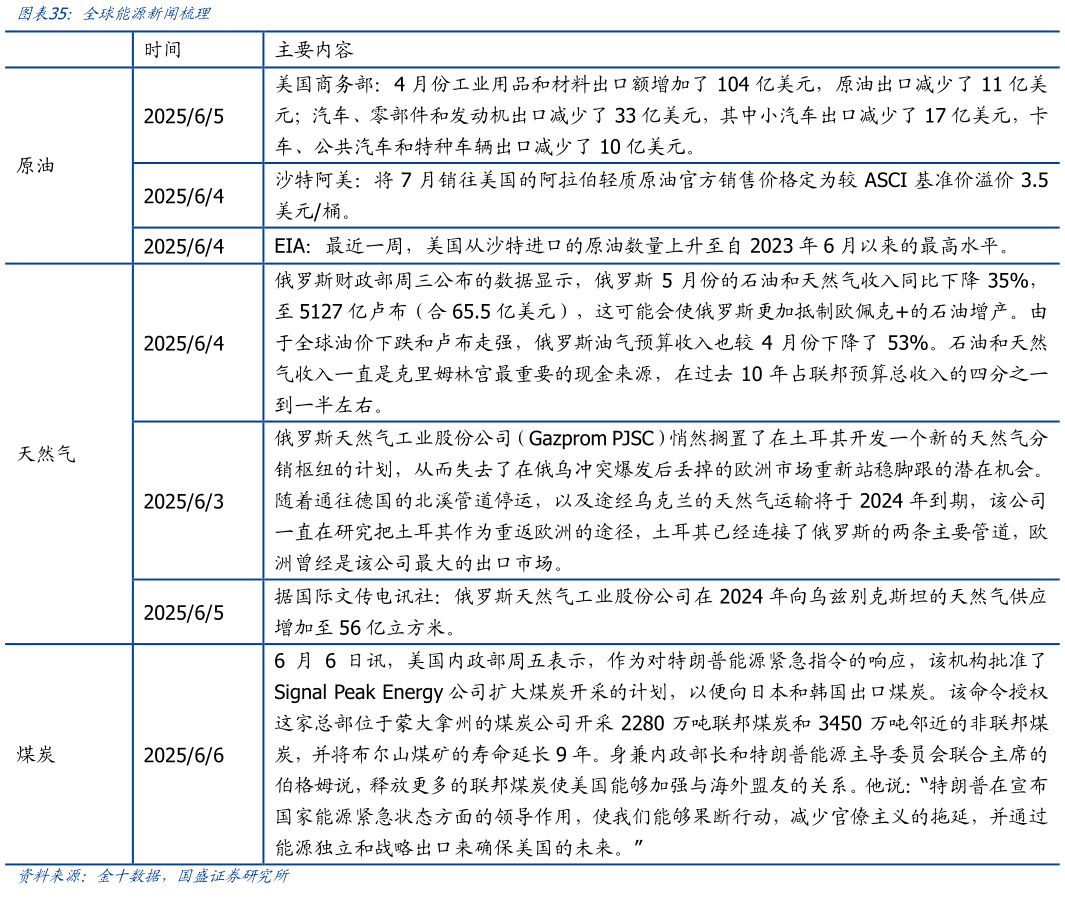Click the "煤炭" category cell

pos(36,754)
